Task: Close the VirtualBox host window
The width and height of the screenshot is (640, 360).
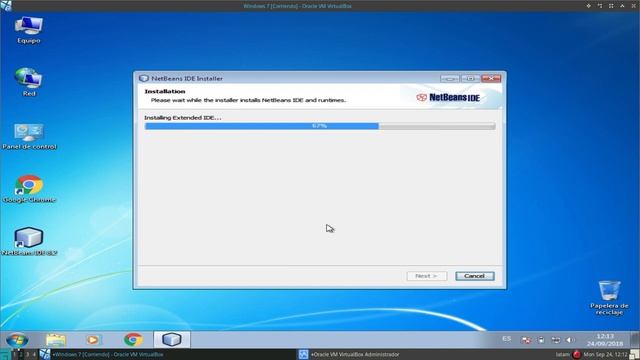Action: [634, 6]
